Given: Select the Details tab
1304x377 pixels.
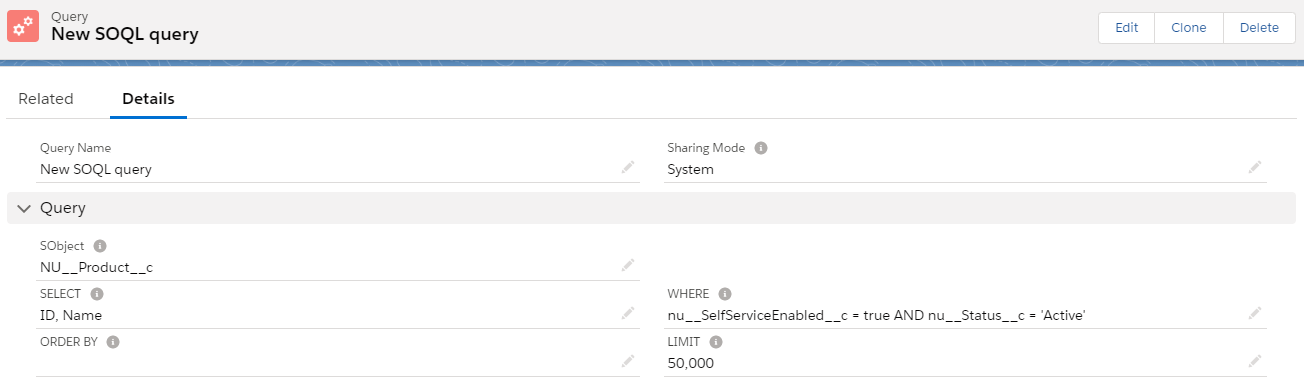Looking at the screenshot, I should [x=148, y=99].
